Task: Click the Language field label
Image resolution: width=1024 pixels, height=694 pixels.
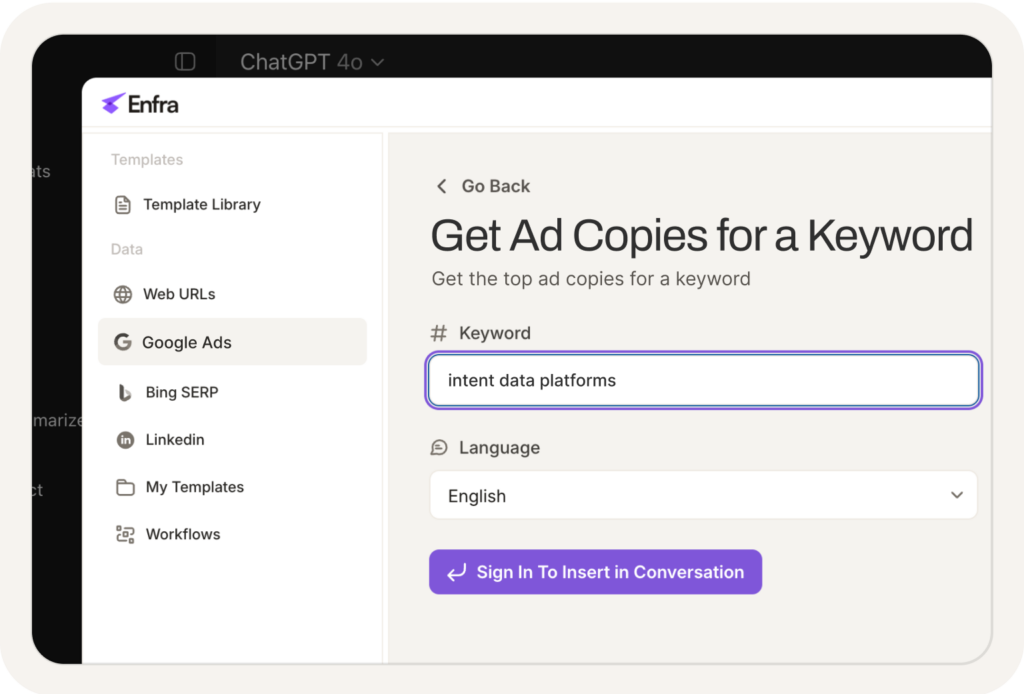Action: click(x=500, y=448)
